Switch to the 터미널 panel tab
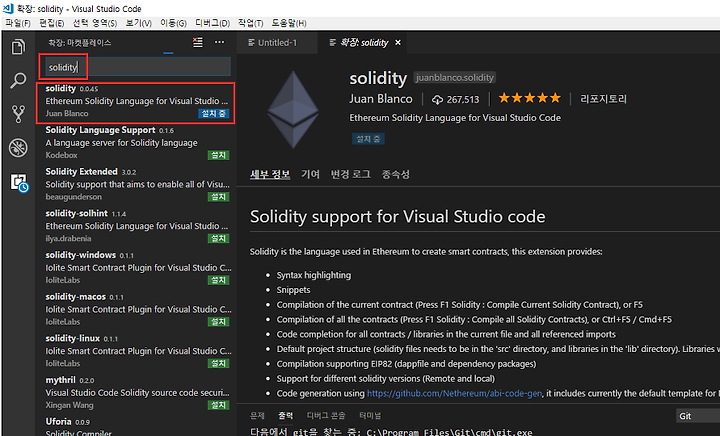Viewport: 720px width, 436px height. pyautogui.click(x=370, y=415)
